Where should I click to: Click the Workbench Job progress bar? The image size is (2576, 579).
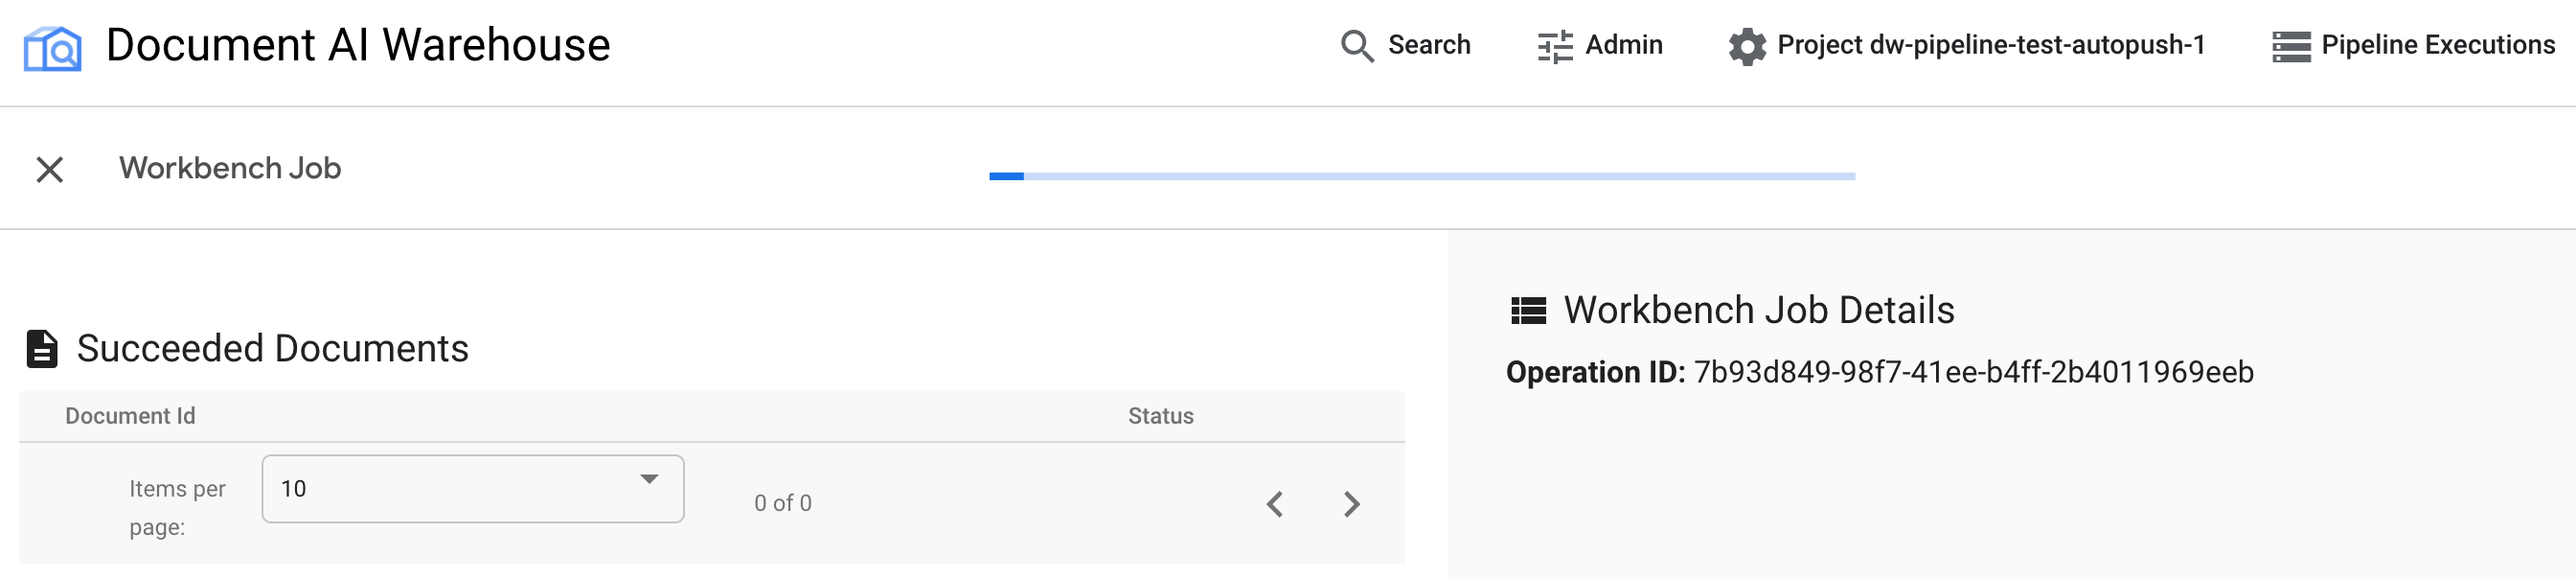[x=1421, y=176]
